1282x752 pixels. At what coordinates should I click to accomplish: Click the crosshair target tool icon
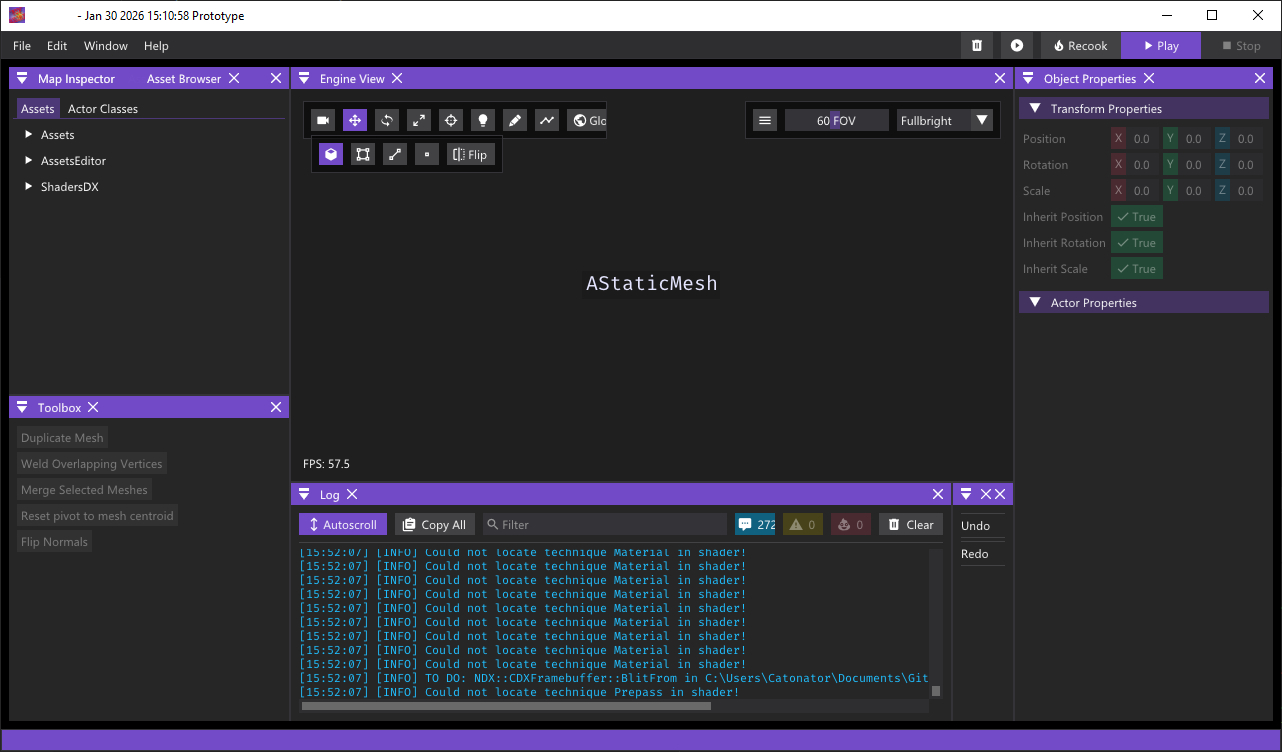click(x=450, y=120)
